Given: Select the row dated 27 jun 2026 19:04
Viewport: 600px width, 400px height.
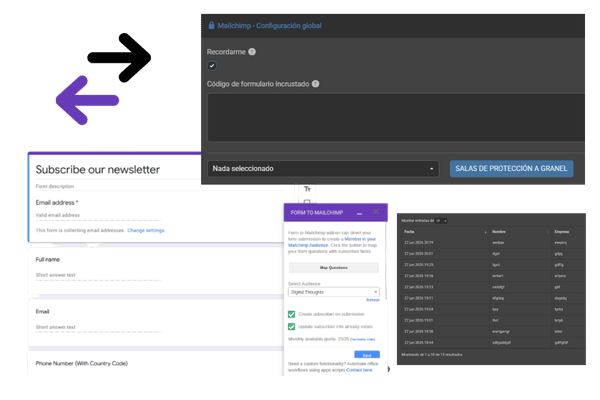Looking at the screenshot, I should click(492, 309).
